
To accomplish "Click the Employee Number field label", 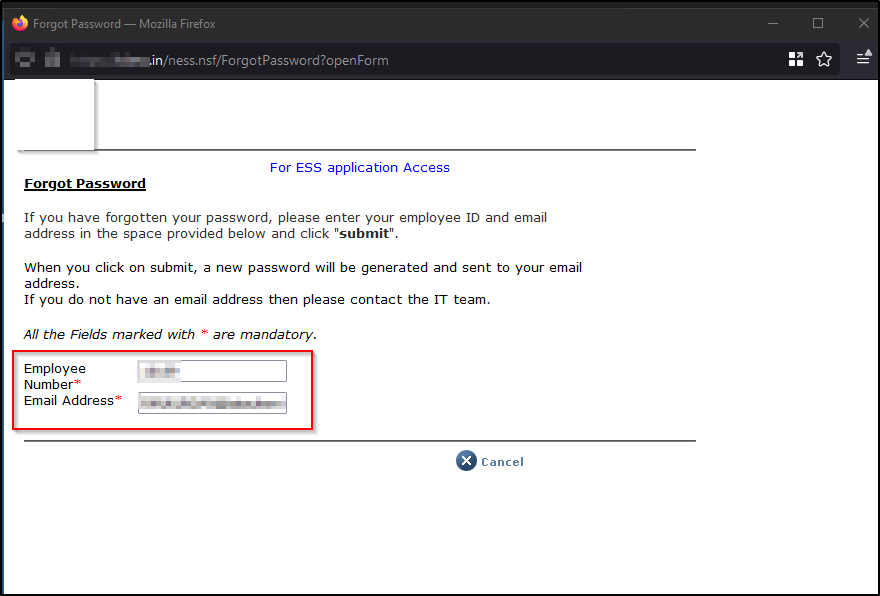I will (x=55, y=376).
